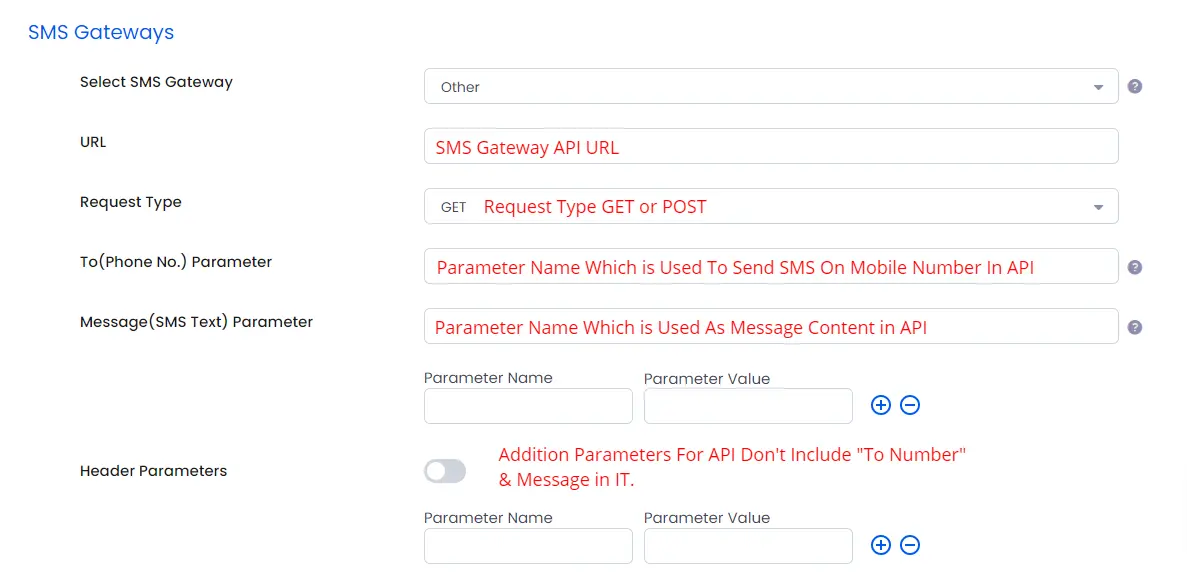Click the Header Parameters' Parameter Value input
This screenshot has width=1187, height=578.
point(748,546)
